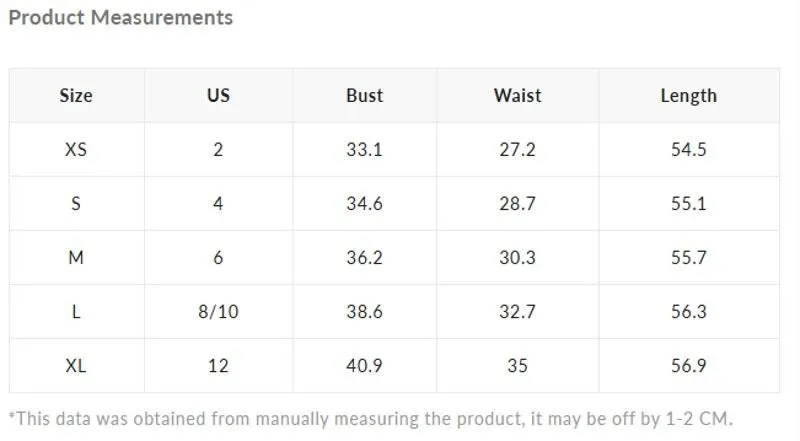800x441 pixels.
Task: Click bust value 36.2
Action: 364,257
